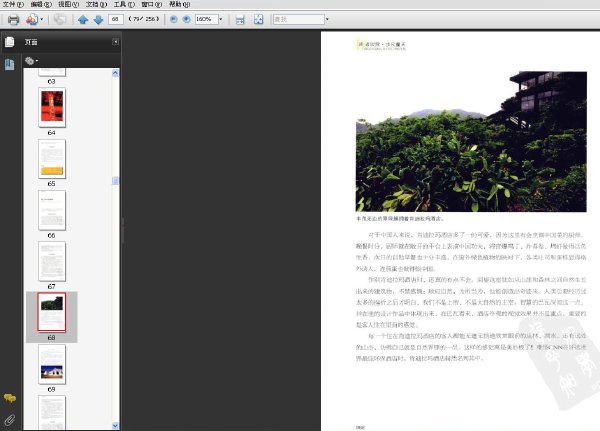600x431 pixels.
Task: Click the thumbnail panel scrollbar thumb
Action: 115,181
